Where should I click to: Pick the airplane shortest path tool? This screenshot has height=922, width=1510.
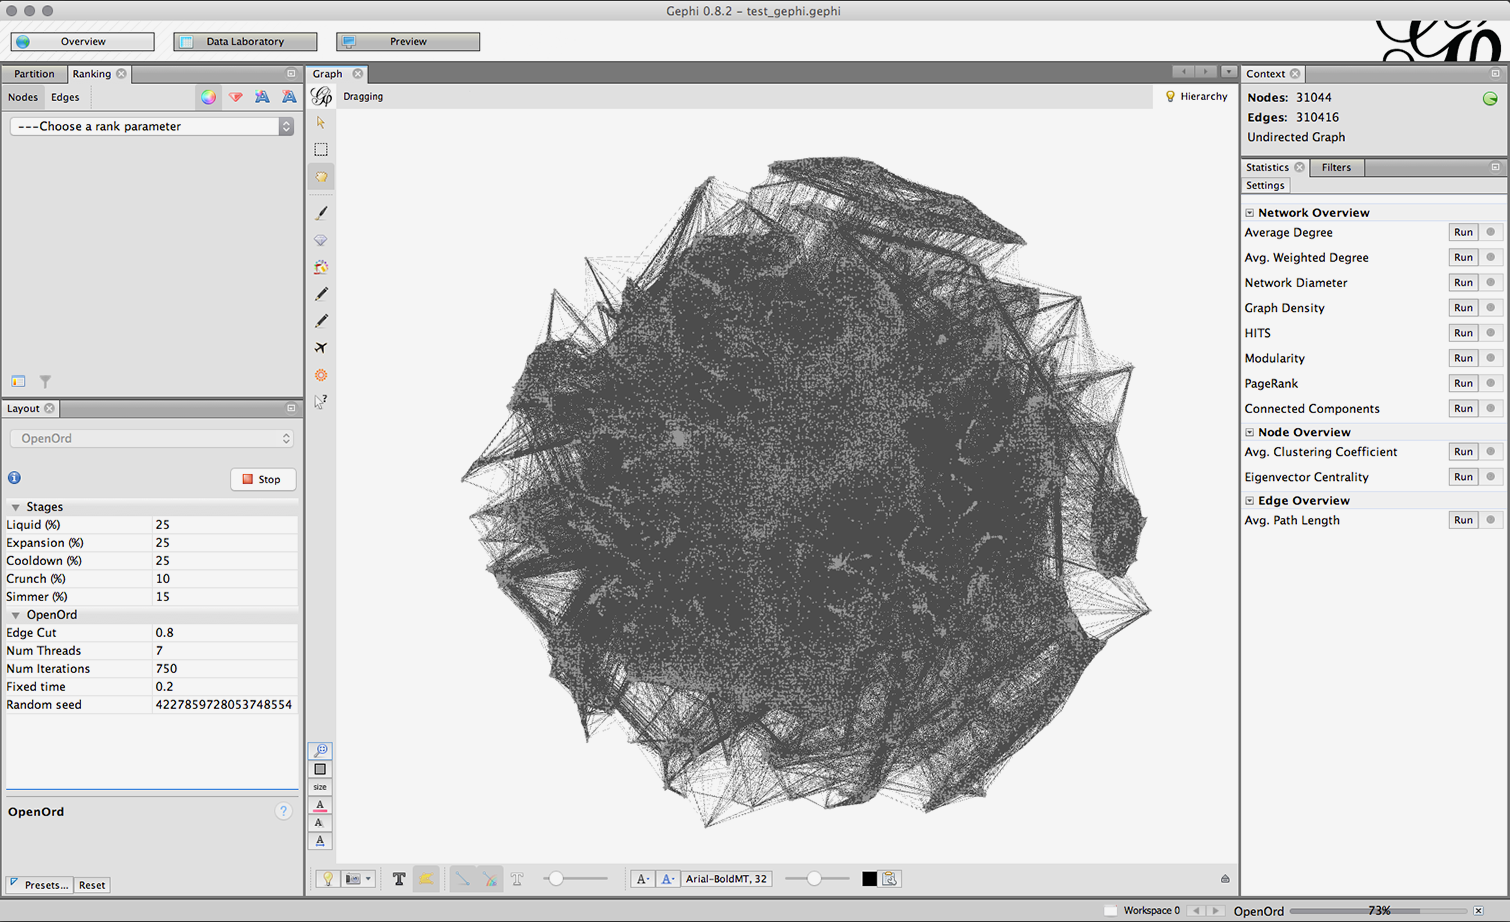click(321, 348)
